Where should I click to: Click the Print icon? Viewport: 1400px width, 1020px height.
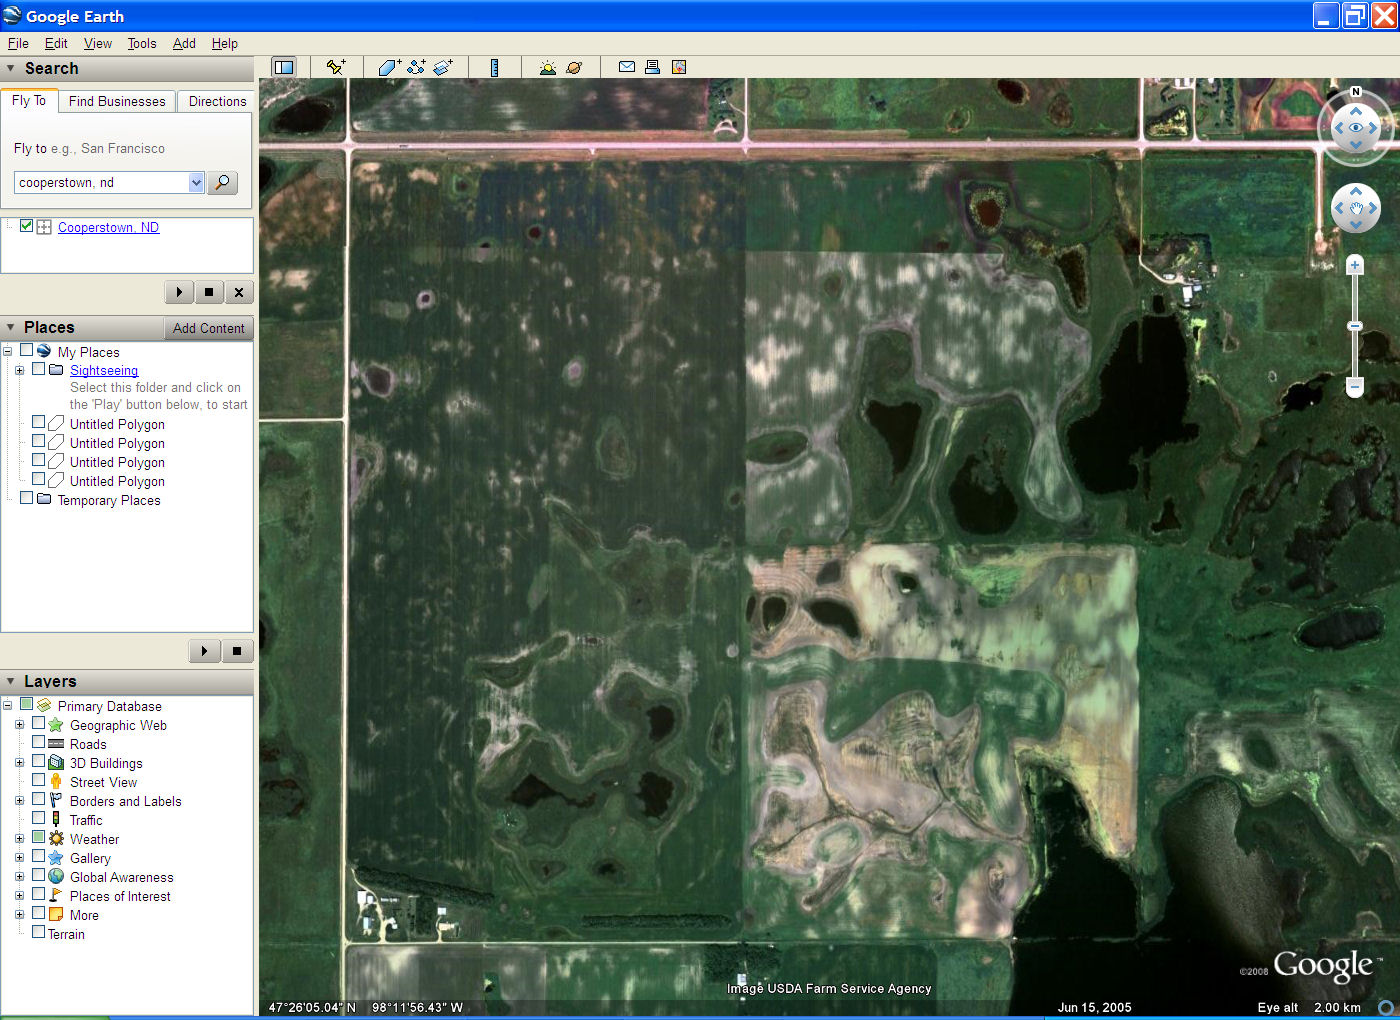652,67
